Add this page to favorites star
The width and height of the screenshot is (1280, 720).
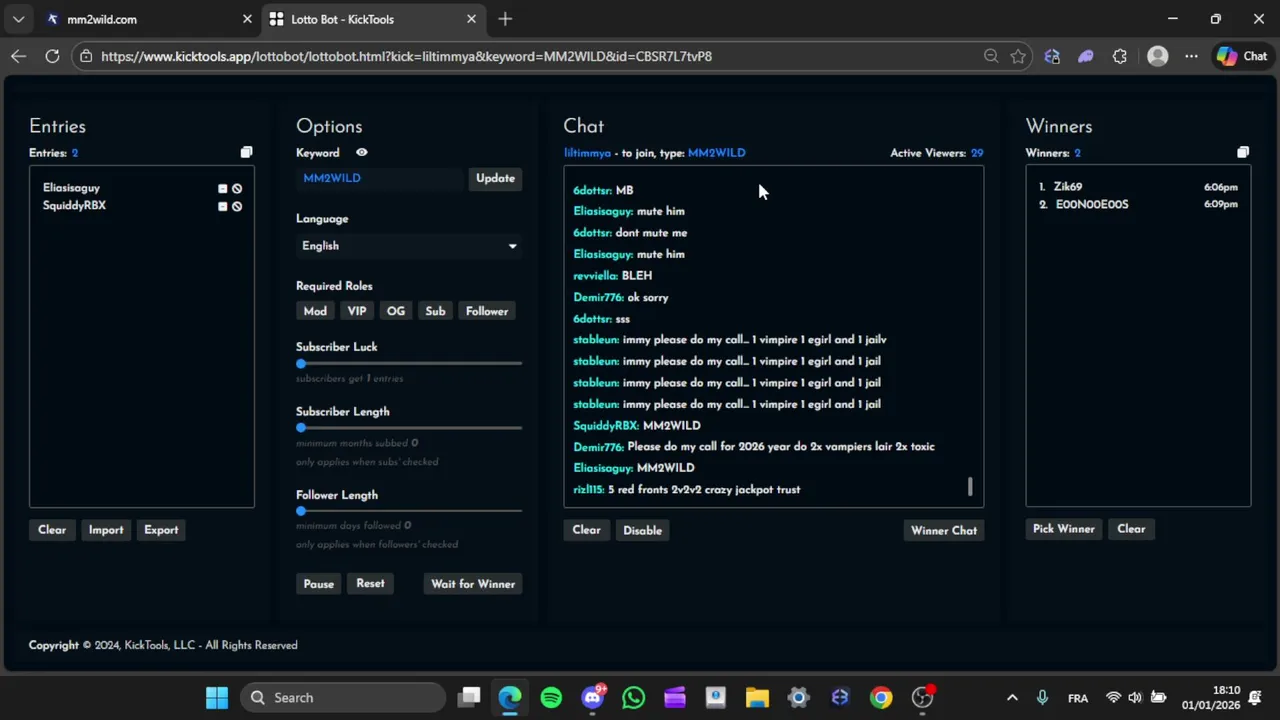tap(1018, 56)
